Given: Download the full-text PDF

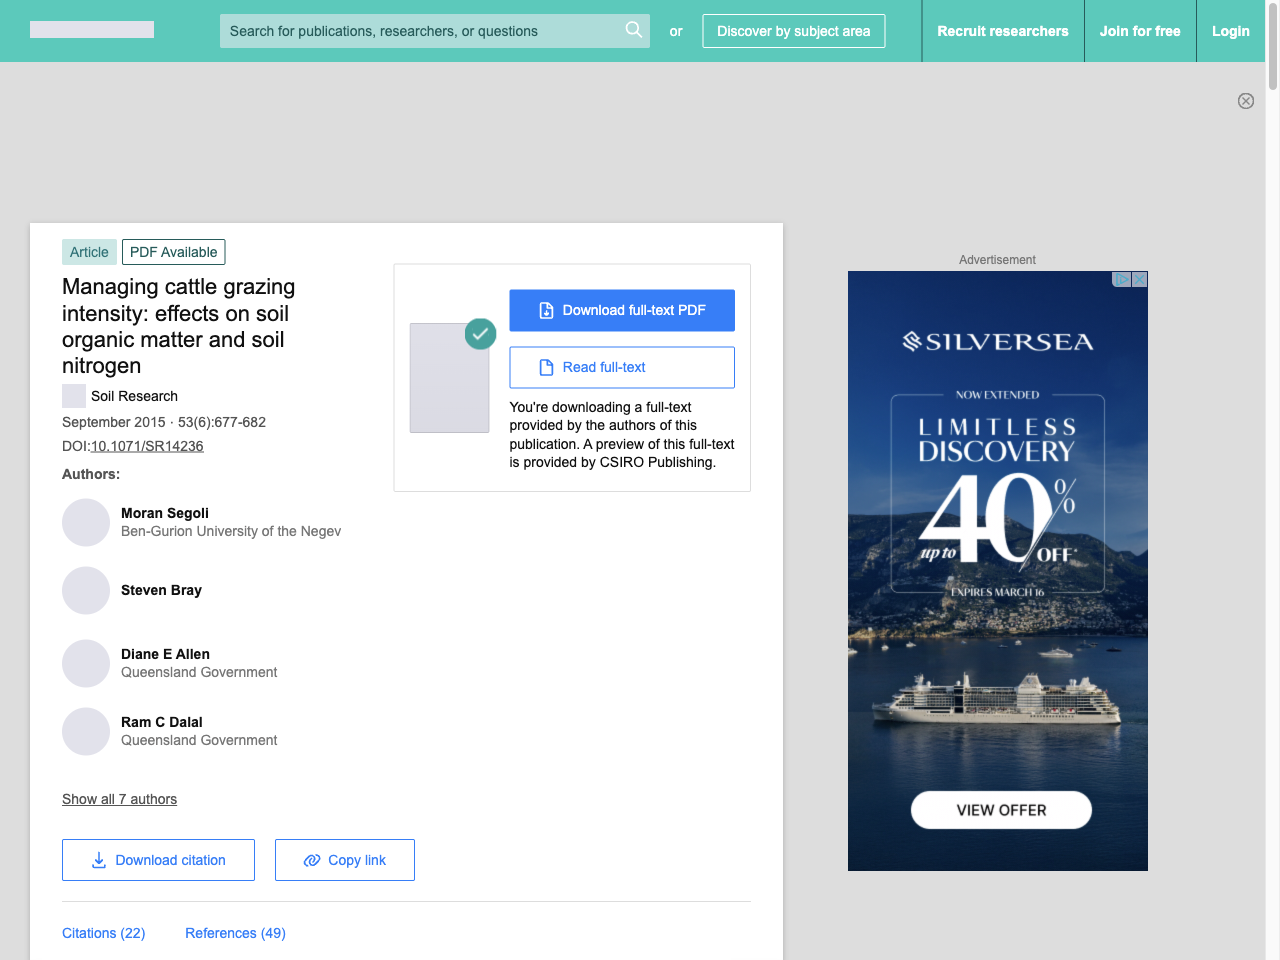Looking at the screenshot, I should pos(622,310).
